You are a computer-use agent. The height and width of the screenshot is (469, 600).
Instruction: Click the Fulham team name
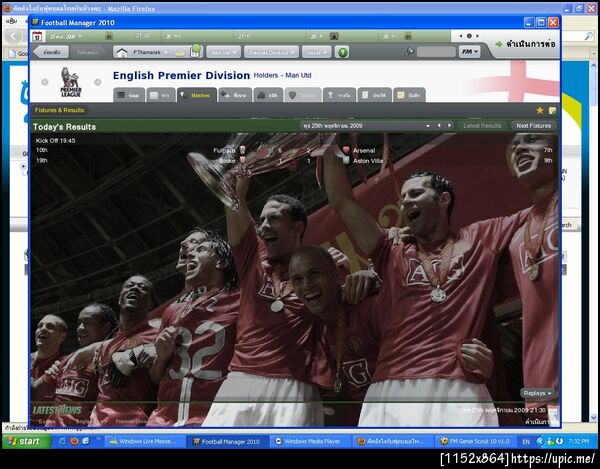coord(224,150)
